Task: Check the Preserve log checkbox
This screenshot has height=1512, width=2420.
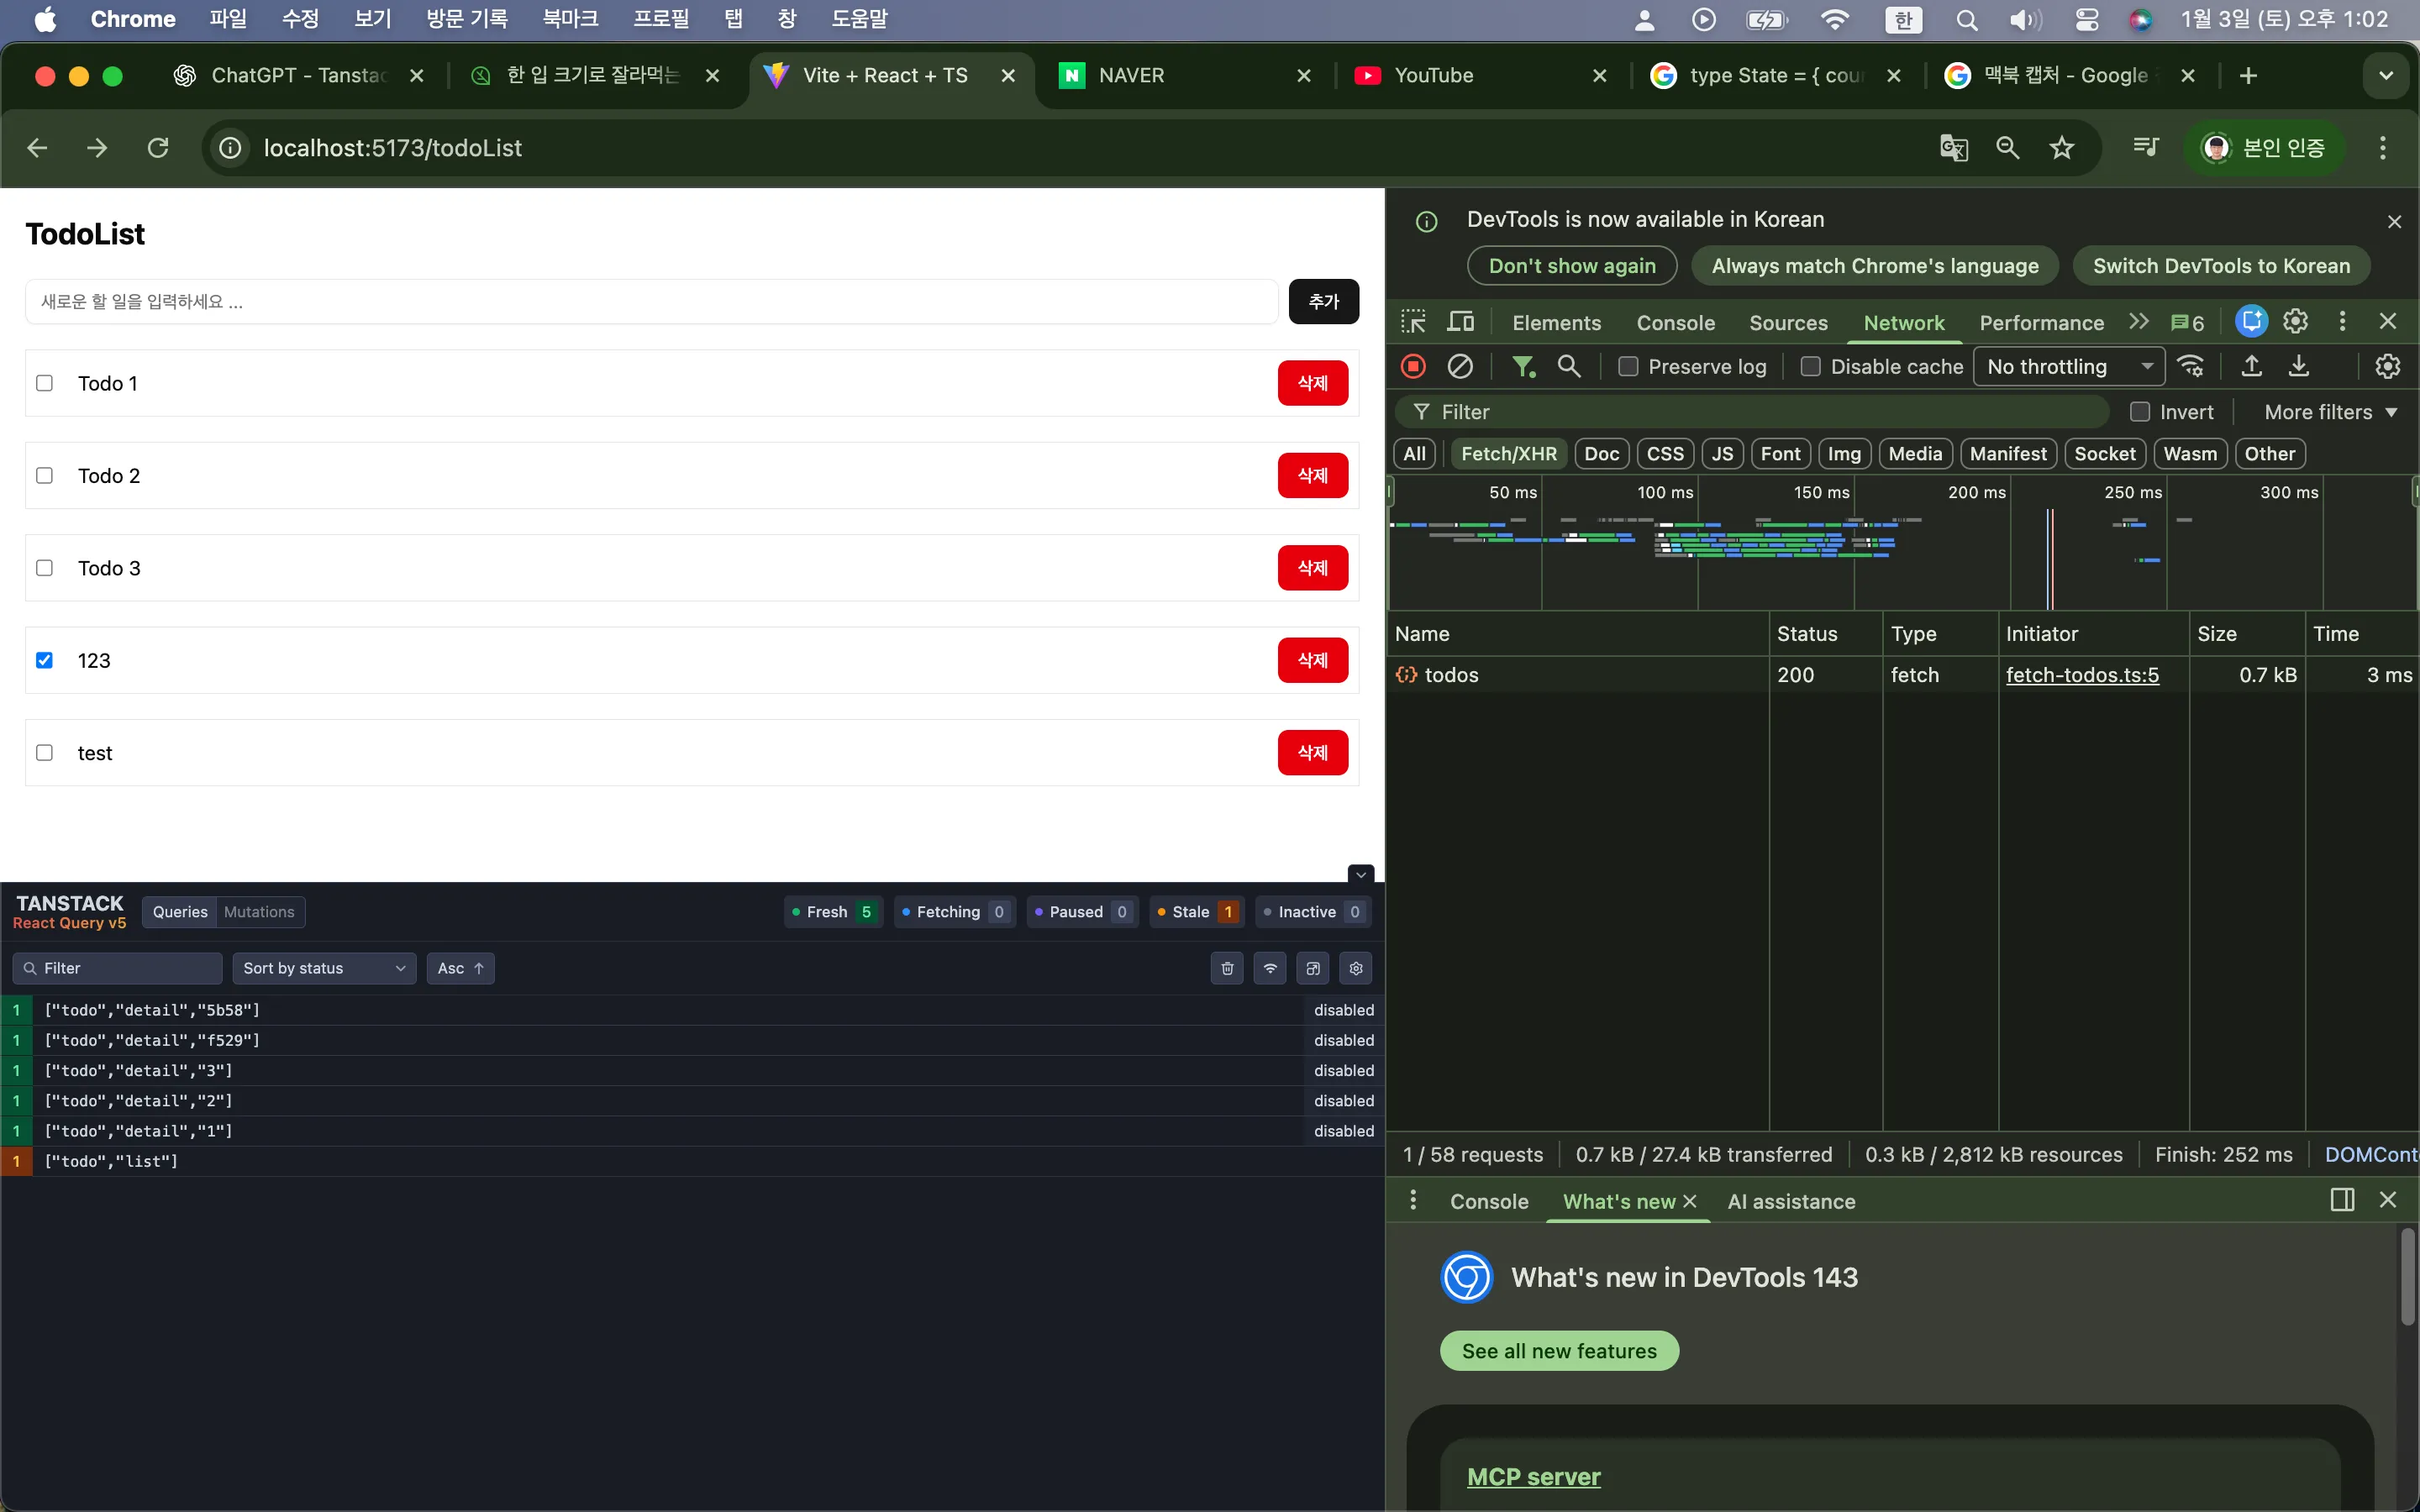Action: coord(1627,366)
